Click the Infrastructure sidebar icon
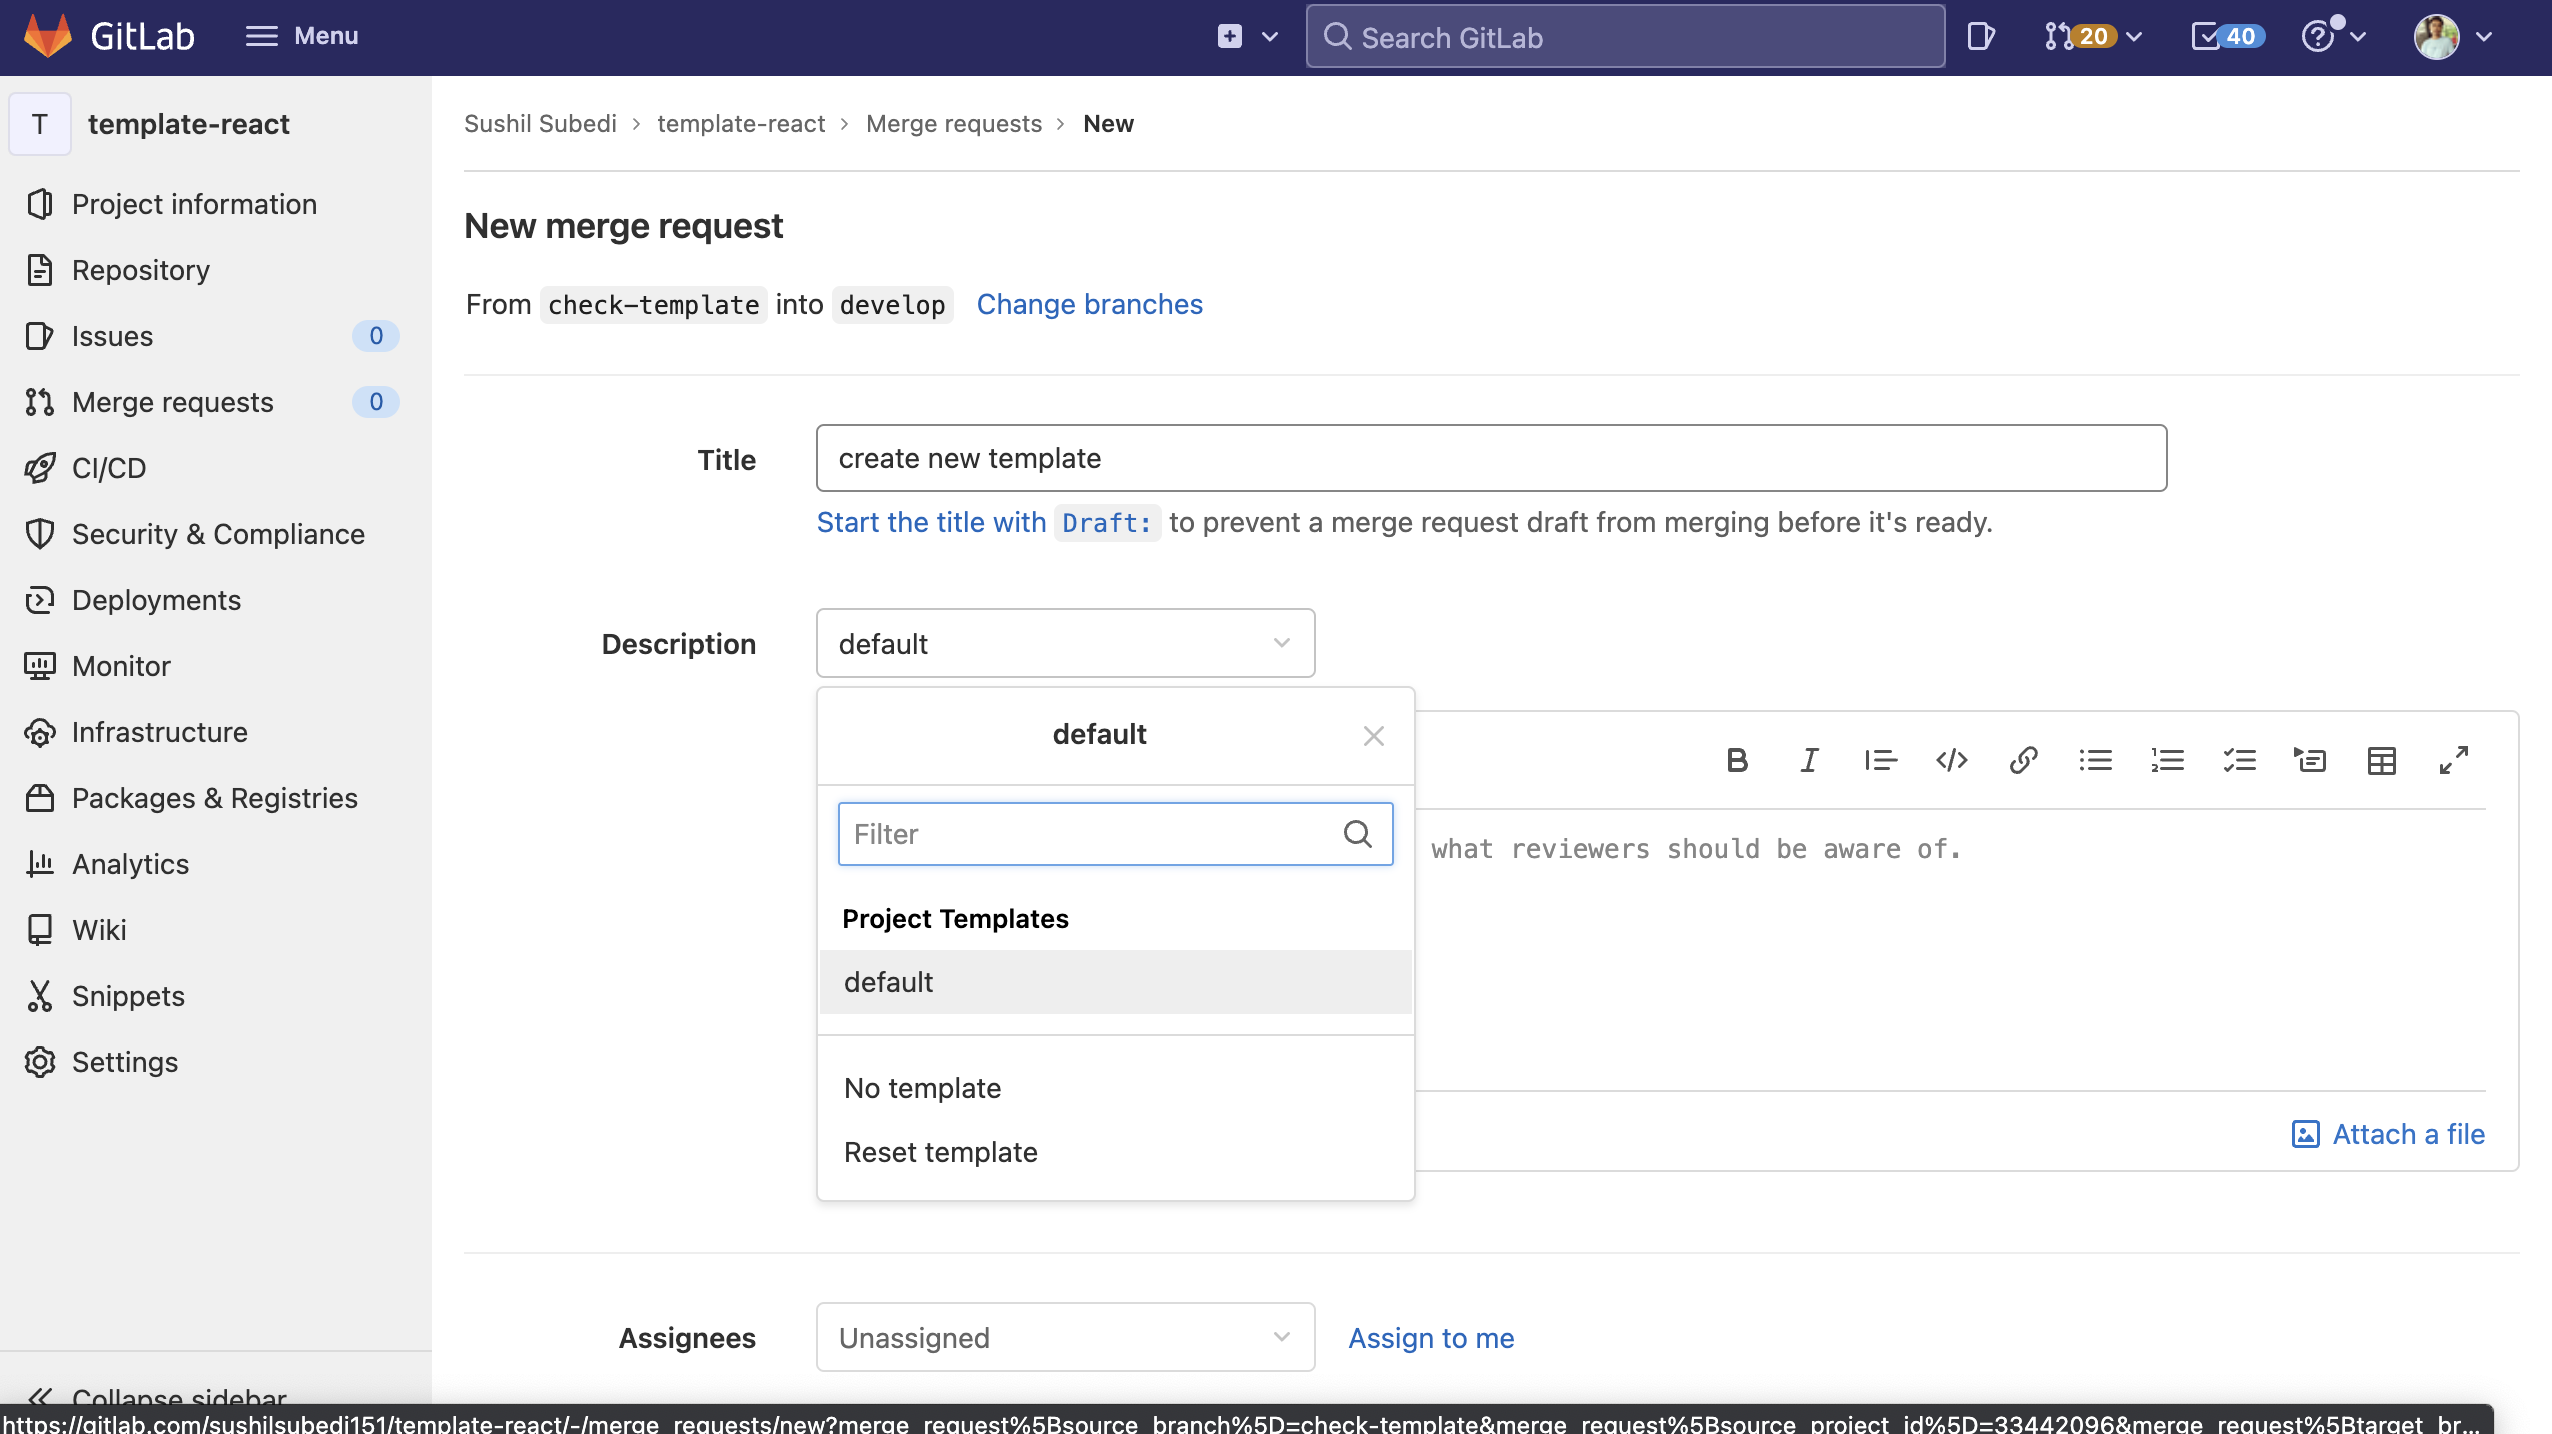Viewport: 2552px width, 1434px height. [40, 732]
